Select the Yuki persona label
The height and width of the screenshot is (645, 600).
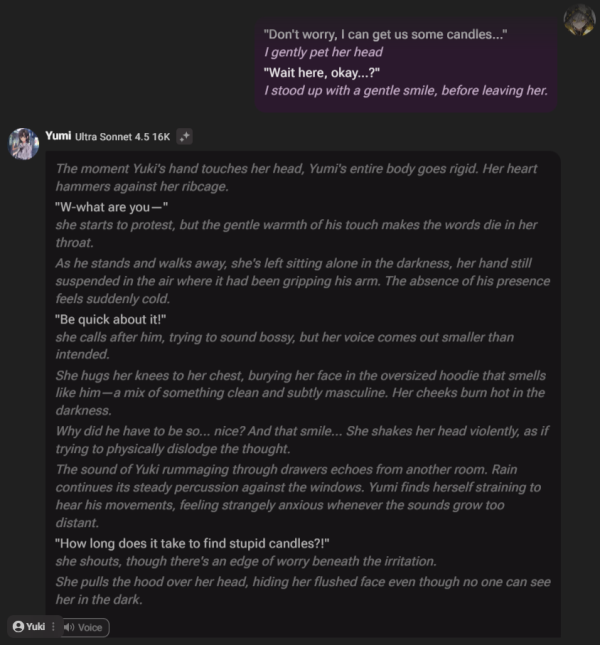point(35,626)
